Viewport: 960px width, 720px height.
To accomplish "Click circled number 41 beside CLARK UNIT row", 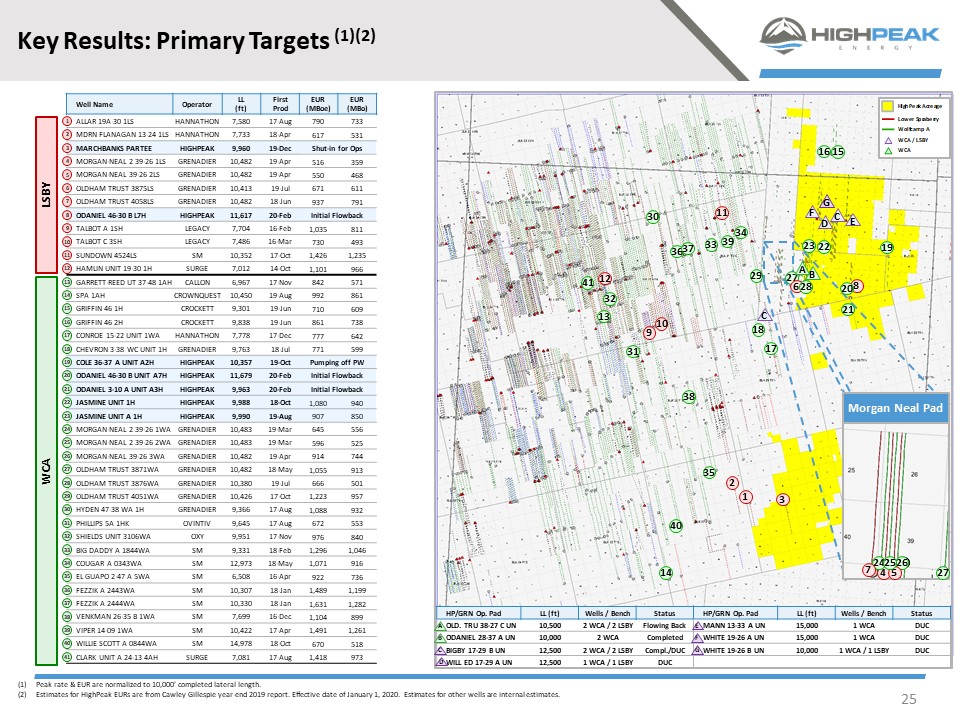I will 67,657.
